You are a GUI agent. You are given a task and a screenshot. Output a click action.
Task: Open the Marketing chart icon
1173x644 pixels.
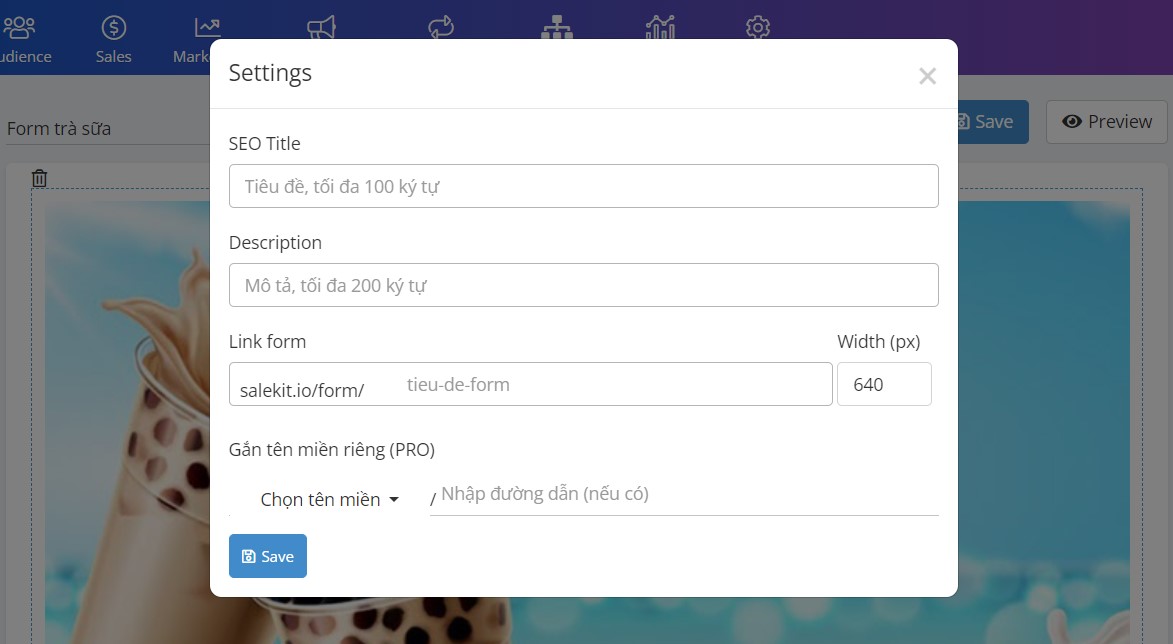[x=207, y=28]
